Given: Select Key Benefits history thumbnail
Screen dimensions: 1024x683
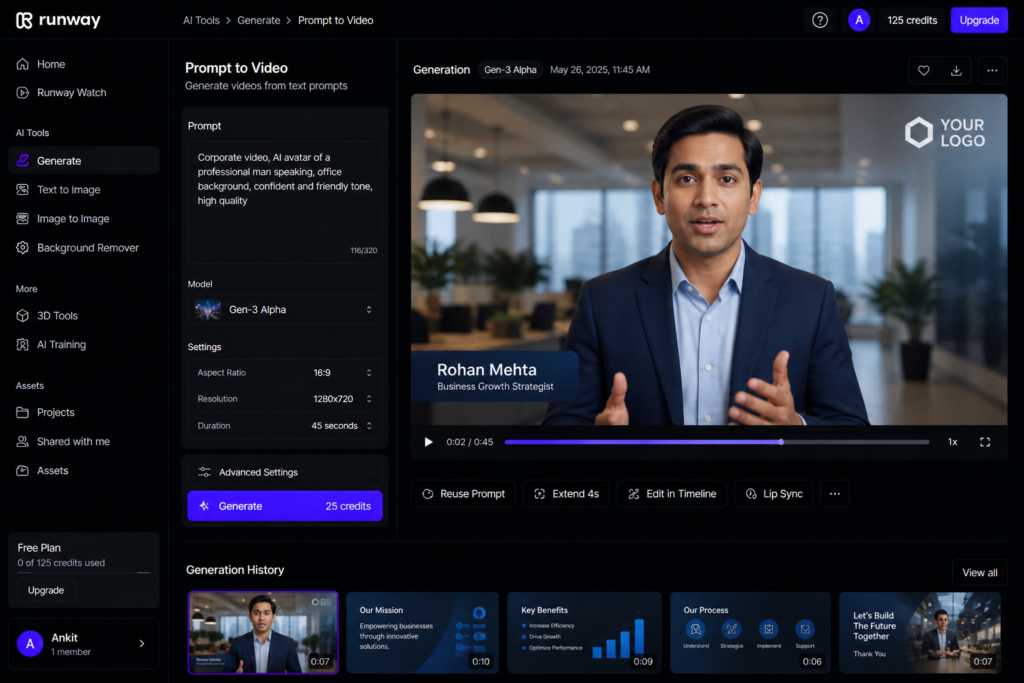Looking at the screenshot, I should (x=584, y=633).
